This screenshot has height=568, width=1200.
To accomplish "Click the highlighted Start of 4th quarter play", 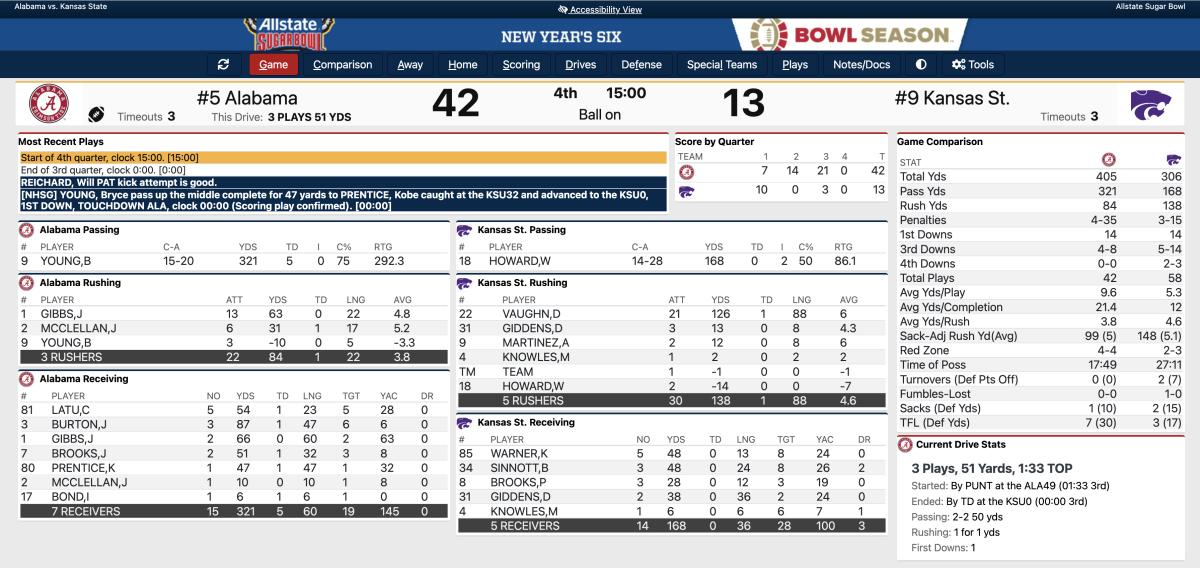I will click(x=342, y=157).
